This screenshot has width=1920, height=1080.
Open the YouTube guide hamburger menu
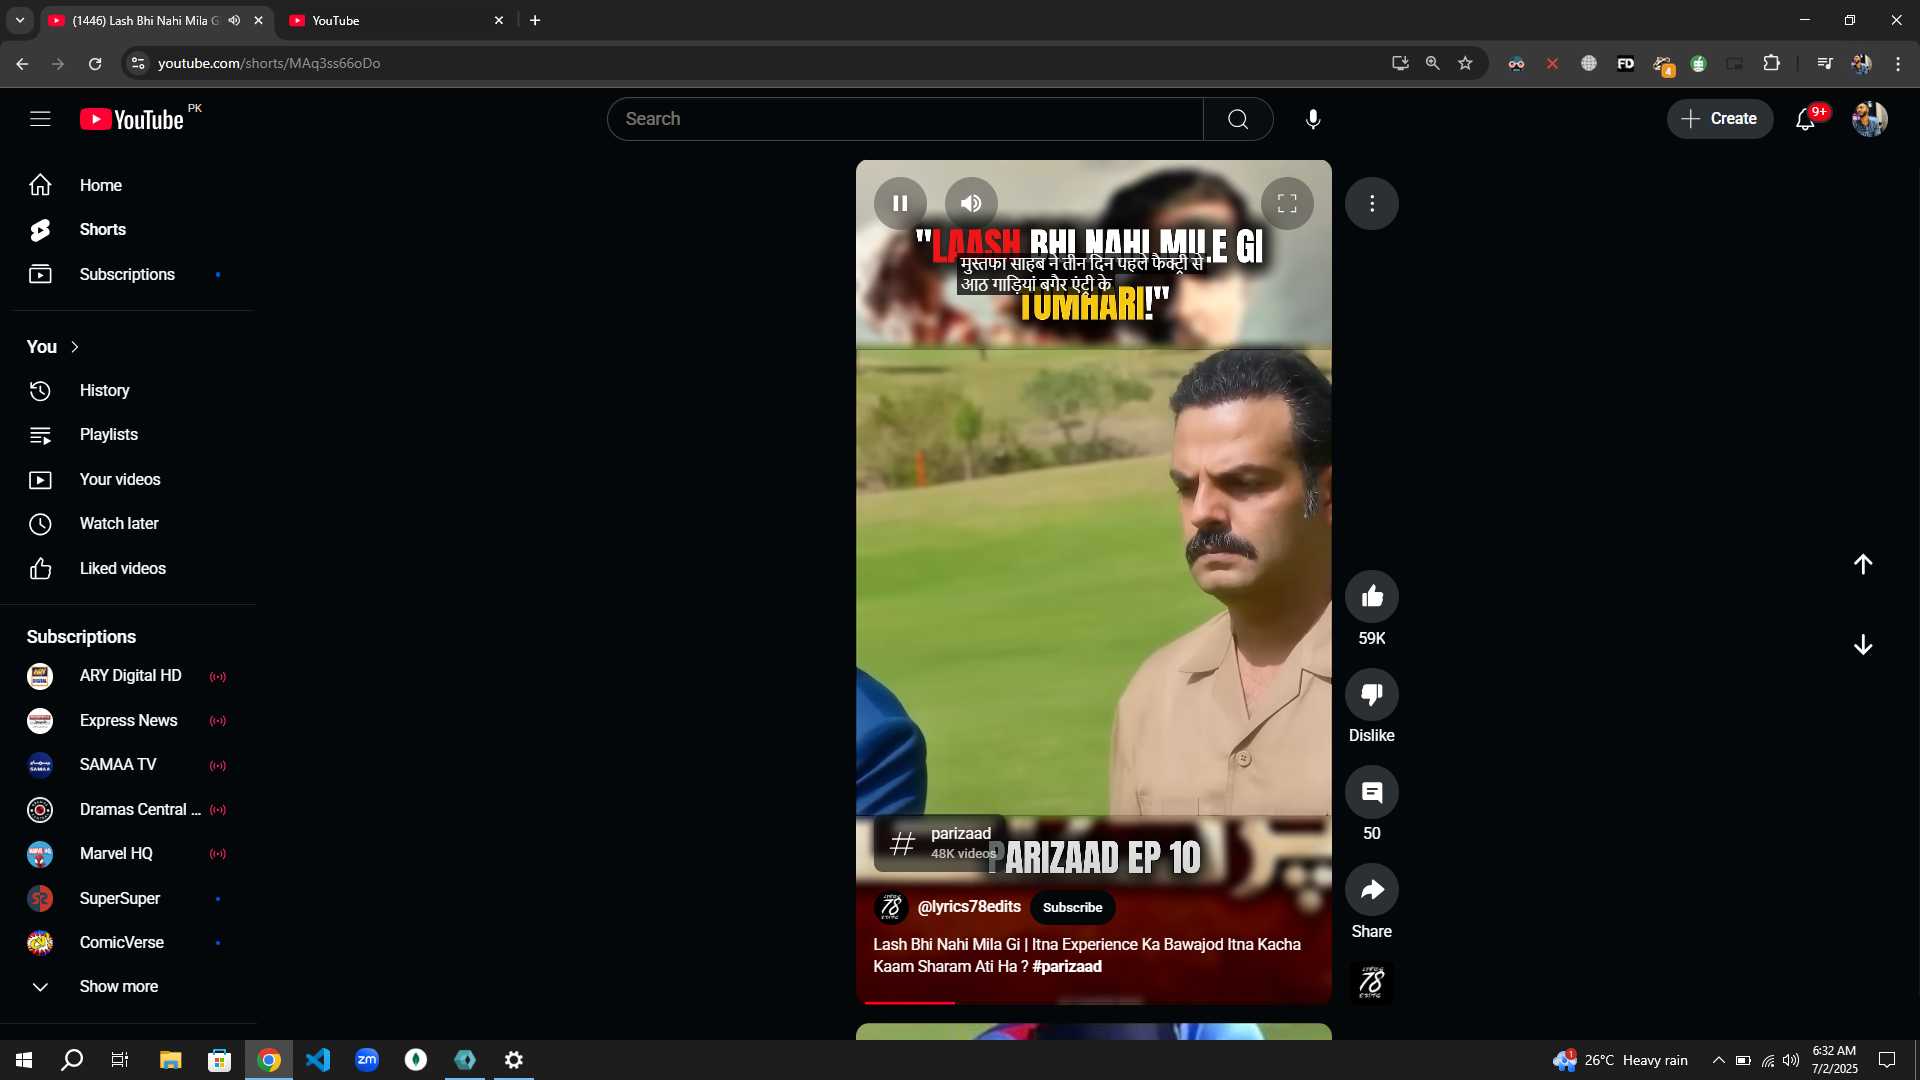40,119
